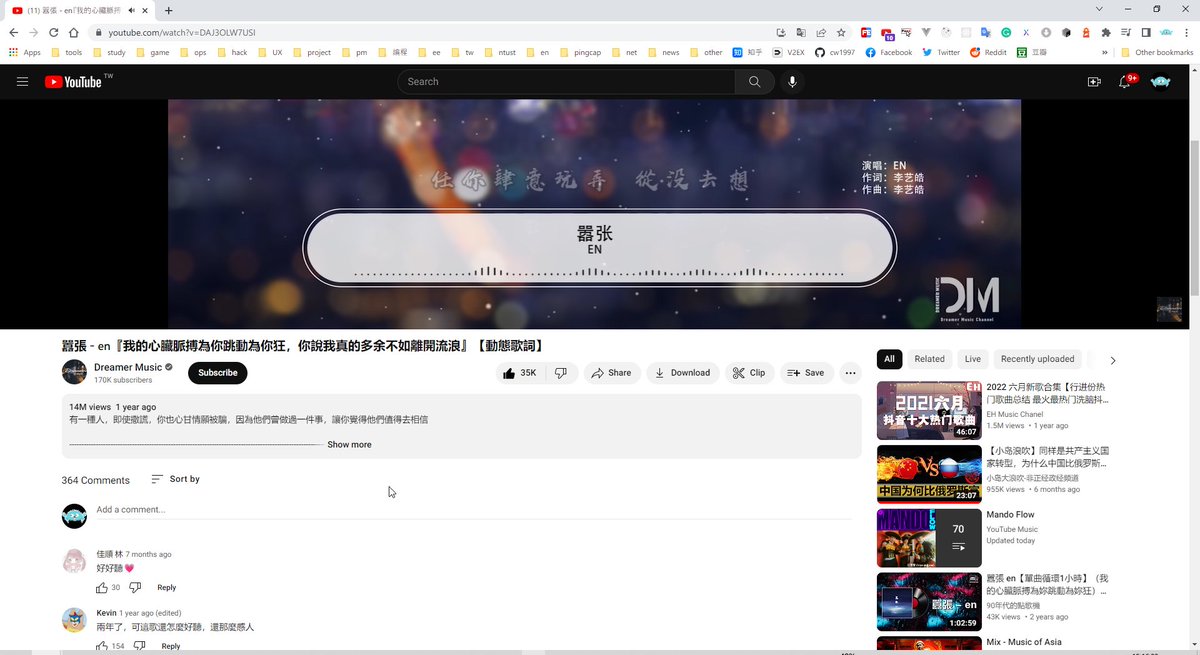The width and height of the screenshot is (1200, 655).
Task: Select the All filter chip
Action: [x=888, y=358]
